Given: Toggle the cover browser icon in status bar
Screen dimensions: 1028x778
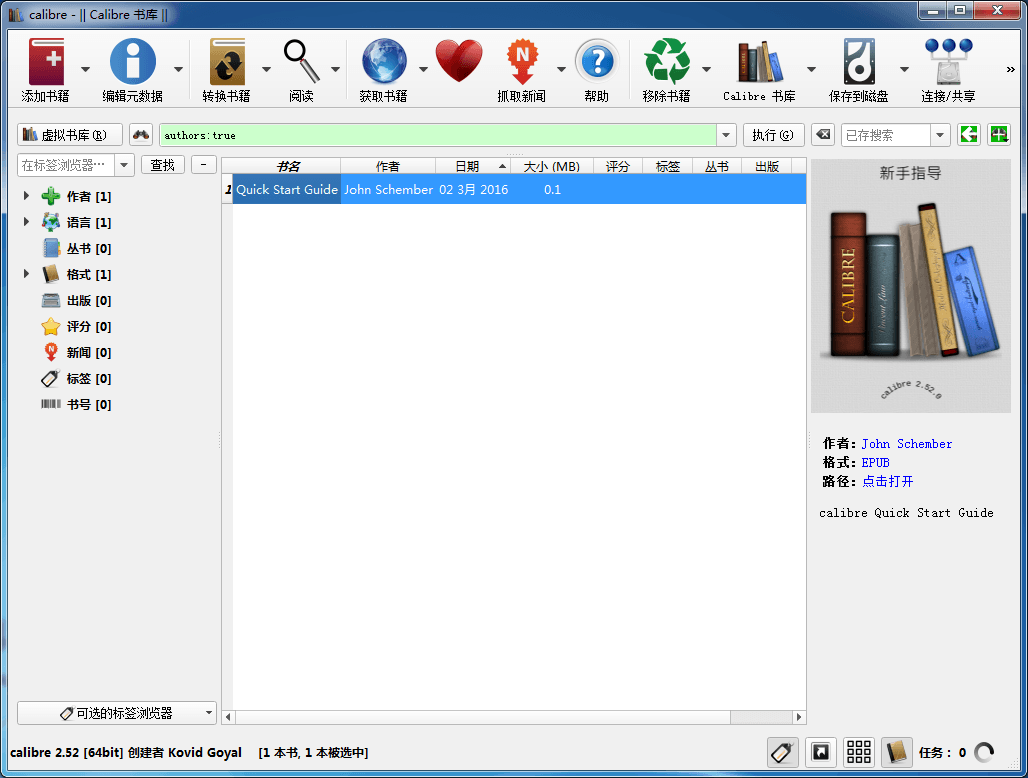Looking at the screenshot, I should [821, 752].
